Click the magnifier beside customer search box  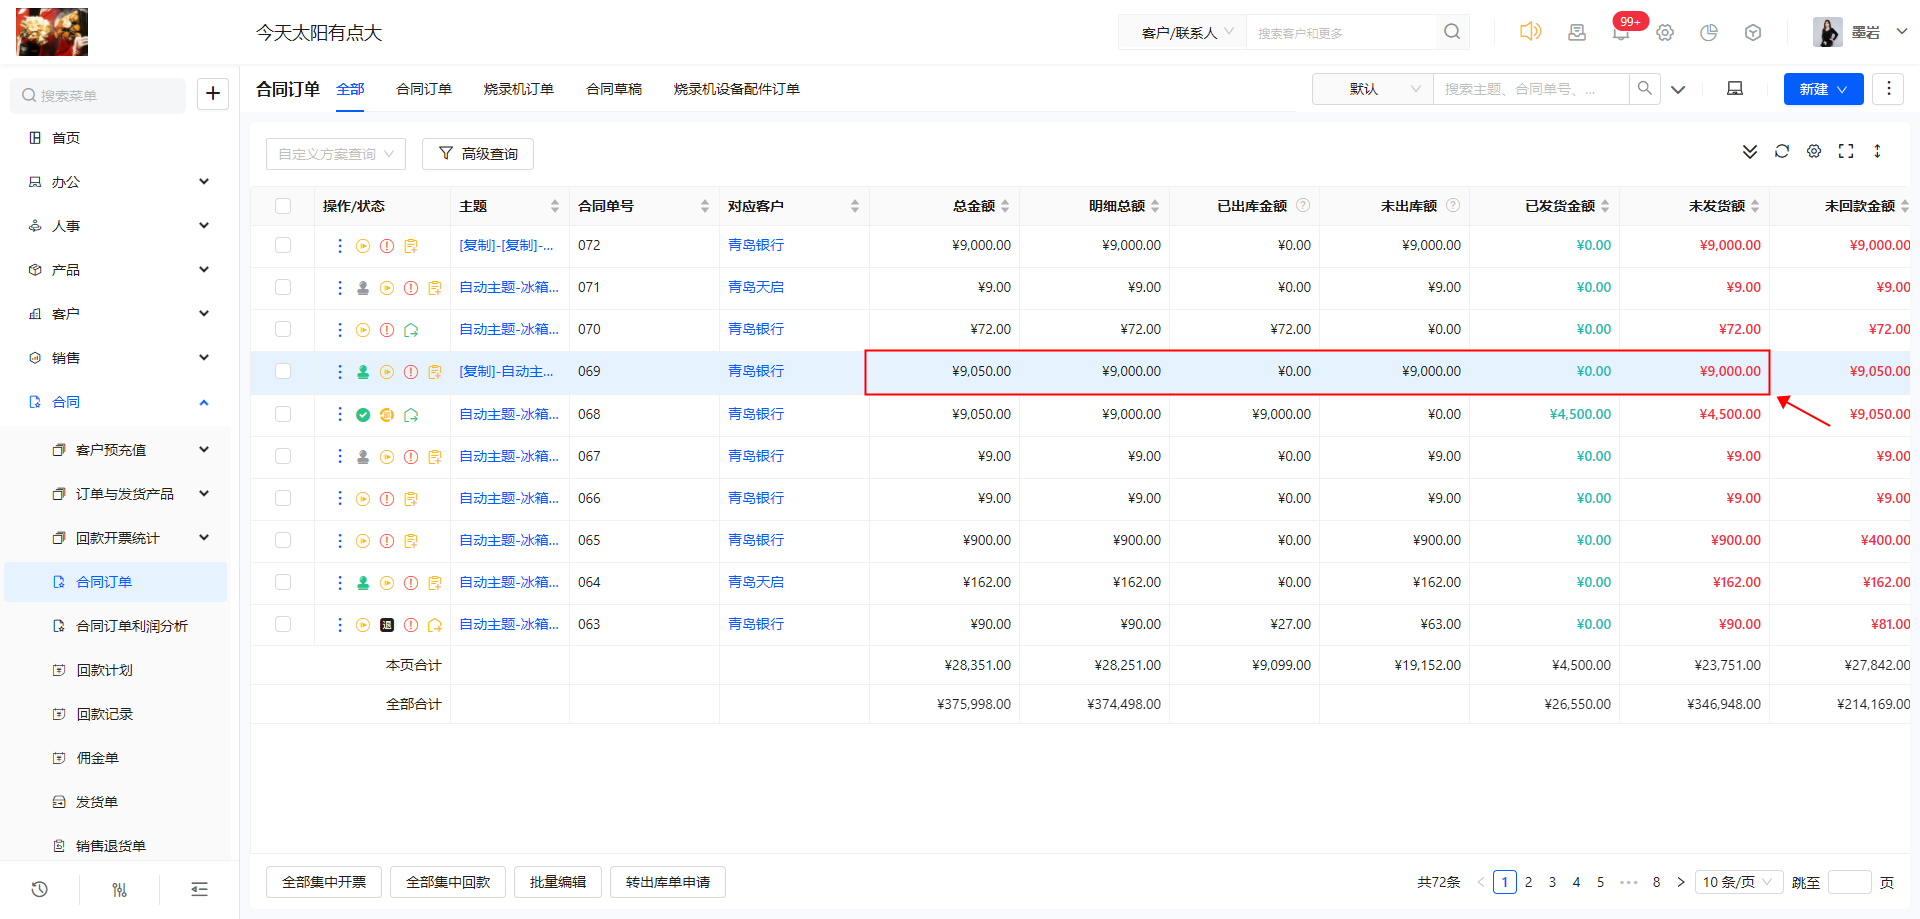click(1452, 32)
